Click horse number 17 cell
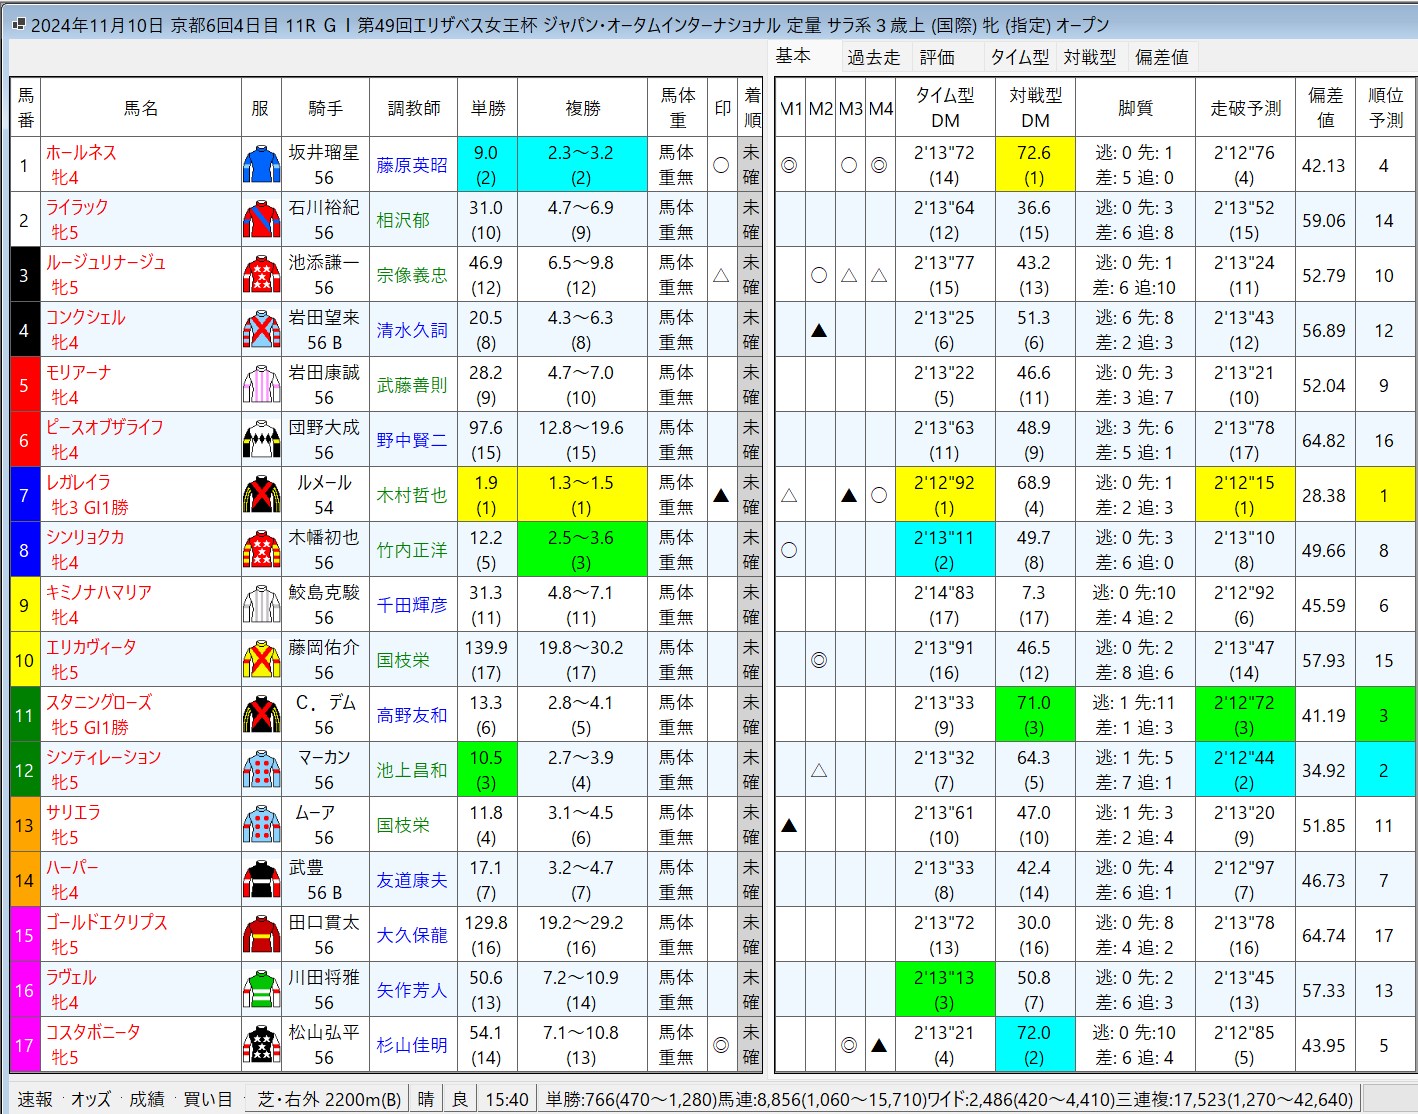Image resolution: width=1418 pixels, height=1114 pixels. [x=25, y=1045]
